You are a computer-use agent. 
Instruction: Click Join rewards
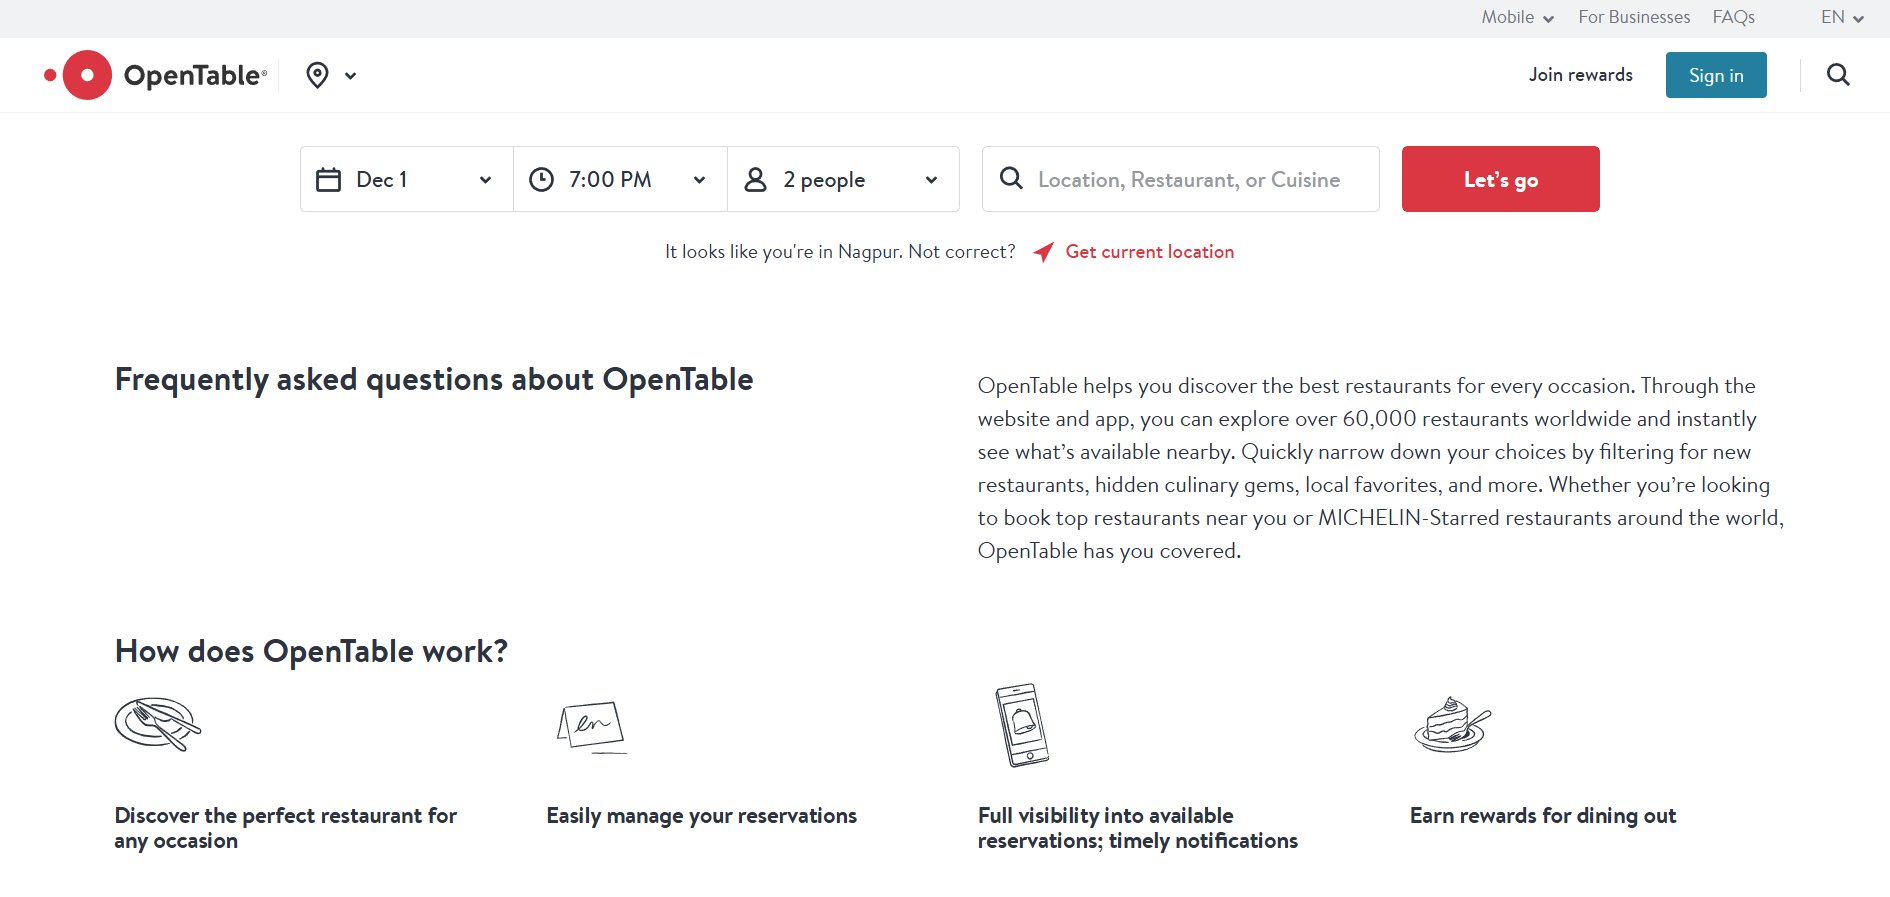point(1580,75)
